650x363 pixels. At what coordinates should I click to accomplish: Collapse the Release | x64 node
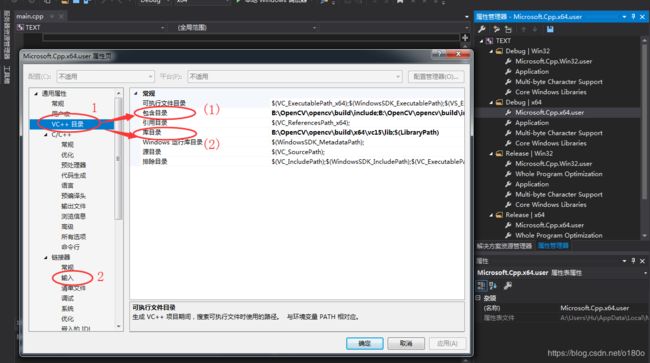click(x=491, y=215)
